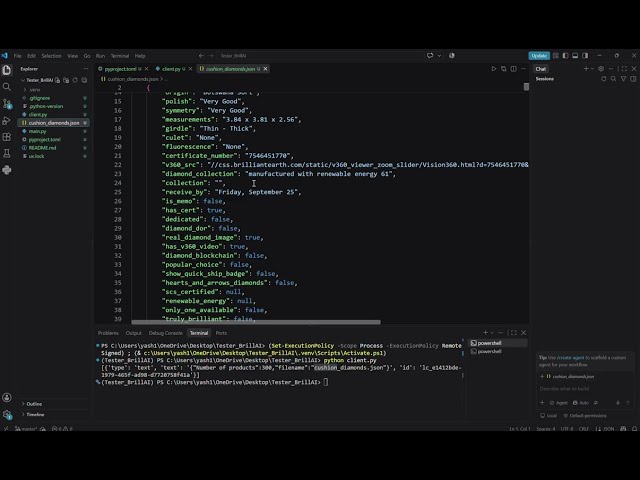Add a new terminal with plus icon

pos(485,333)
